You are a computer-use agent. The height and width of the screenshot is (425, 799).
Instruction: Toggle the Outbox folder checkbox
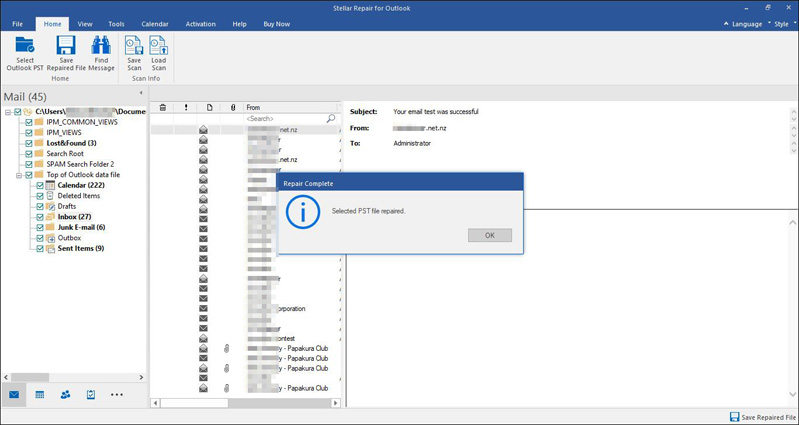40,238
